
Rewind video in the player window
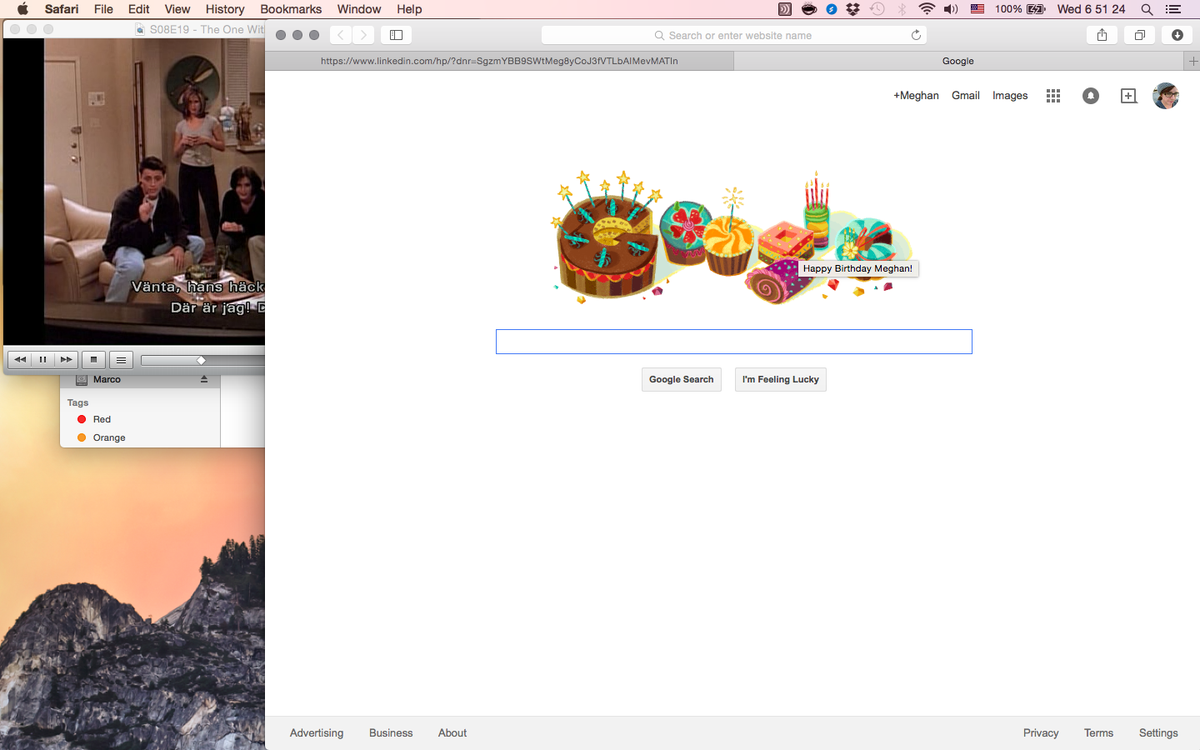[20, 359]
